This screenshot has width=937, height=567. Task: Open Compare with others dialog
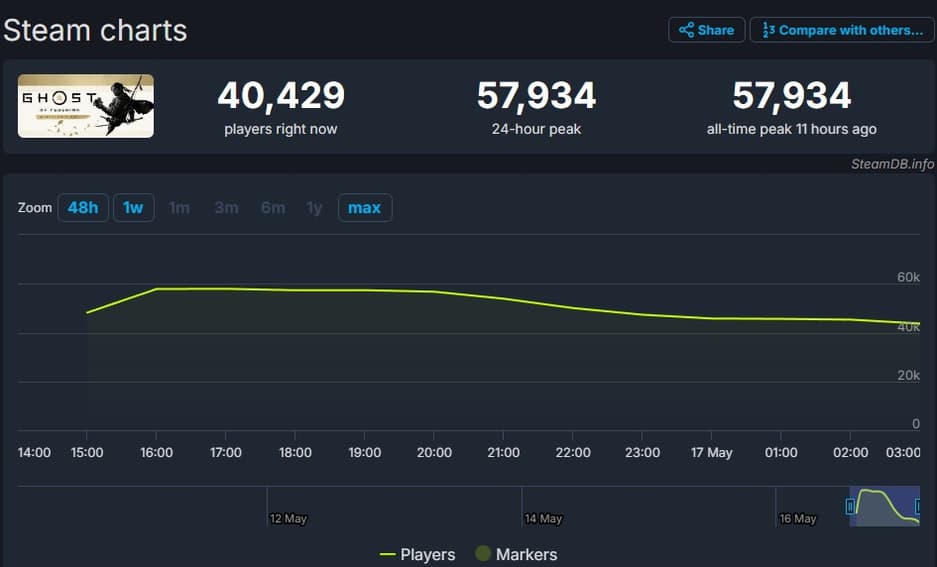tap(842, 30)
